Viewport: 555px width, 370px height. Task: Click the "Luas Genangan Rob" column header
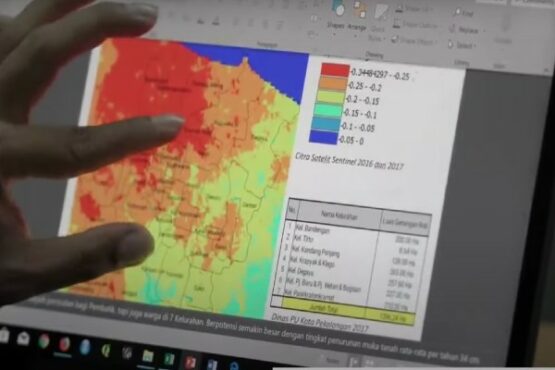pos(405,223)
